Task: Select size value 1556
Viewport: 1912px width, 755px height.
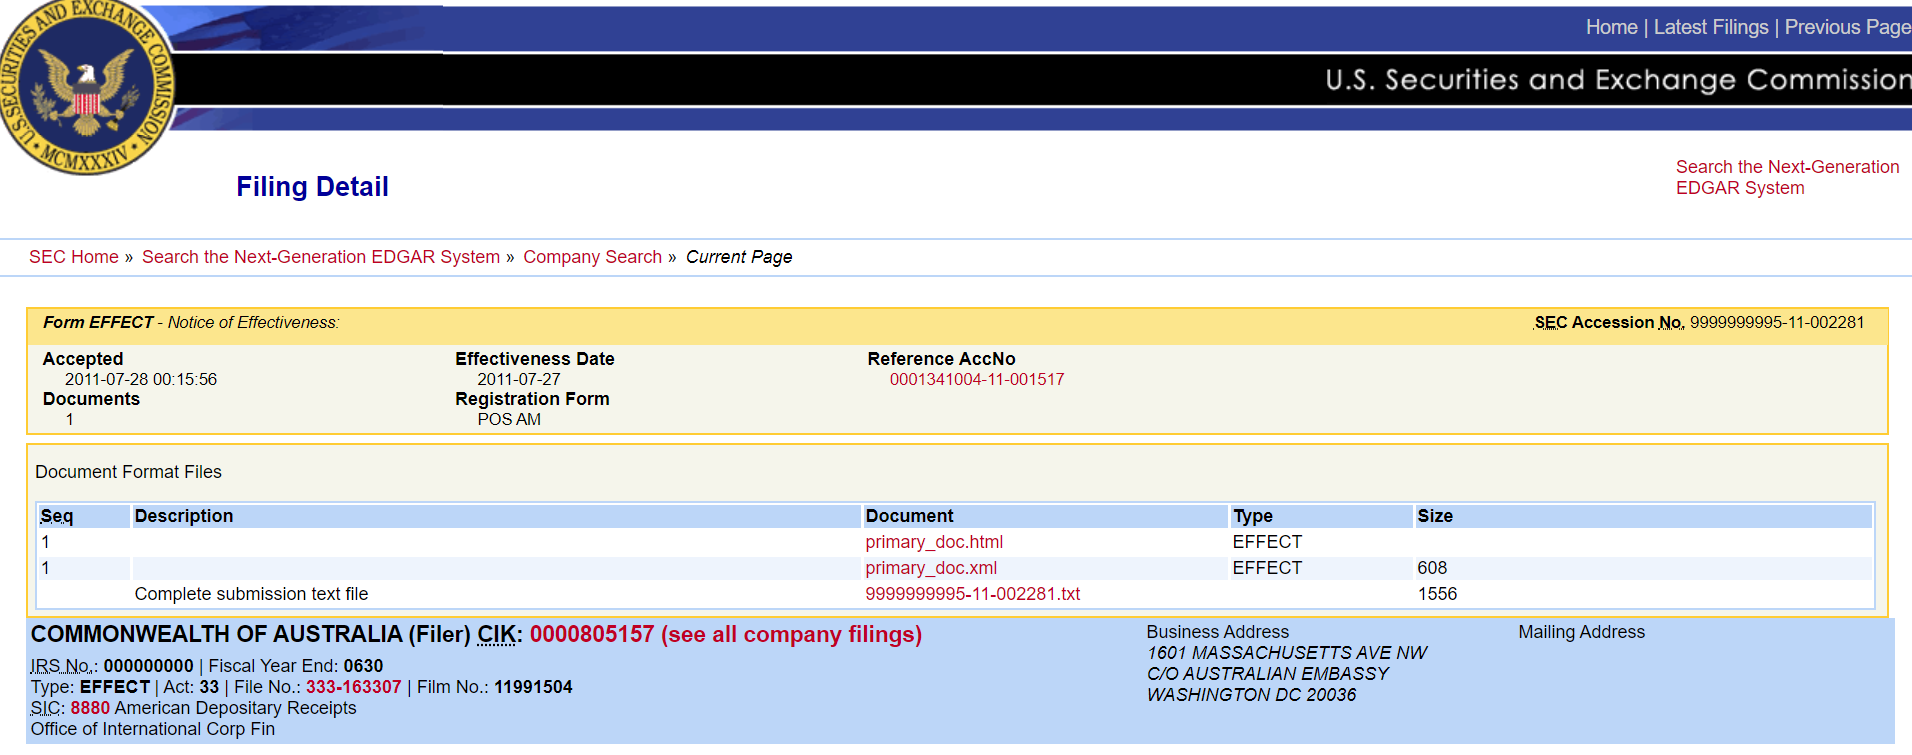Action: point(1437,594)
